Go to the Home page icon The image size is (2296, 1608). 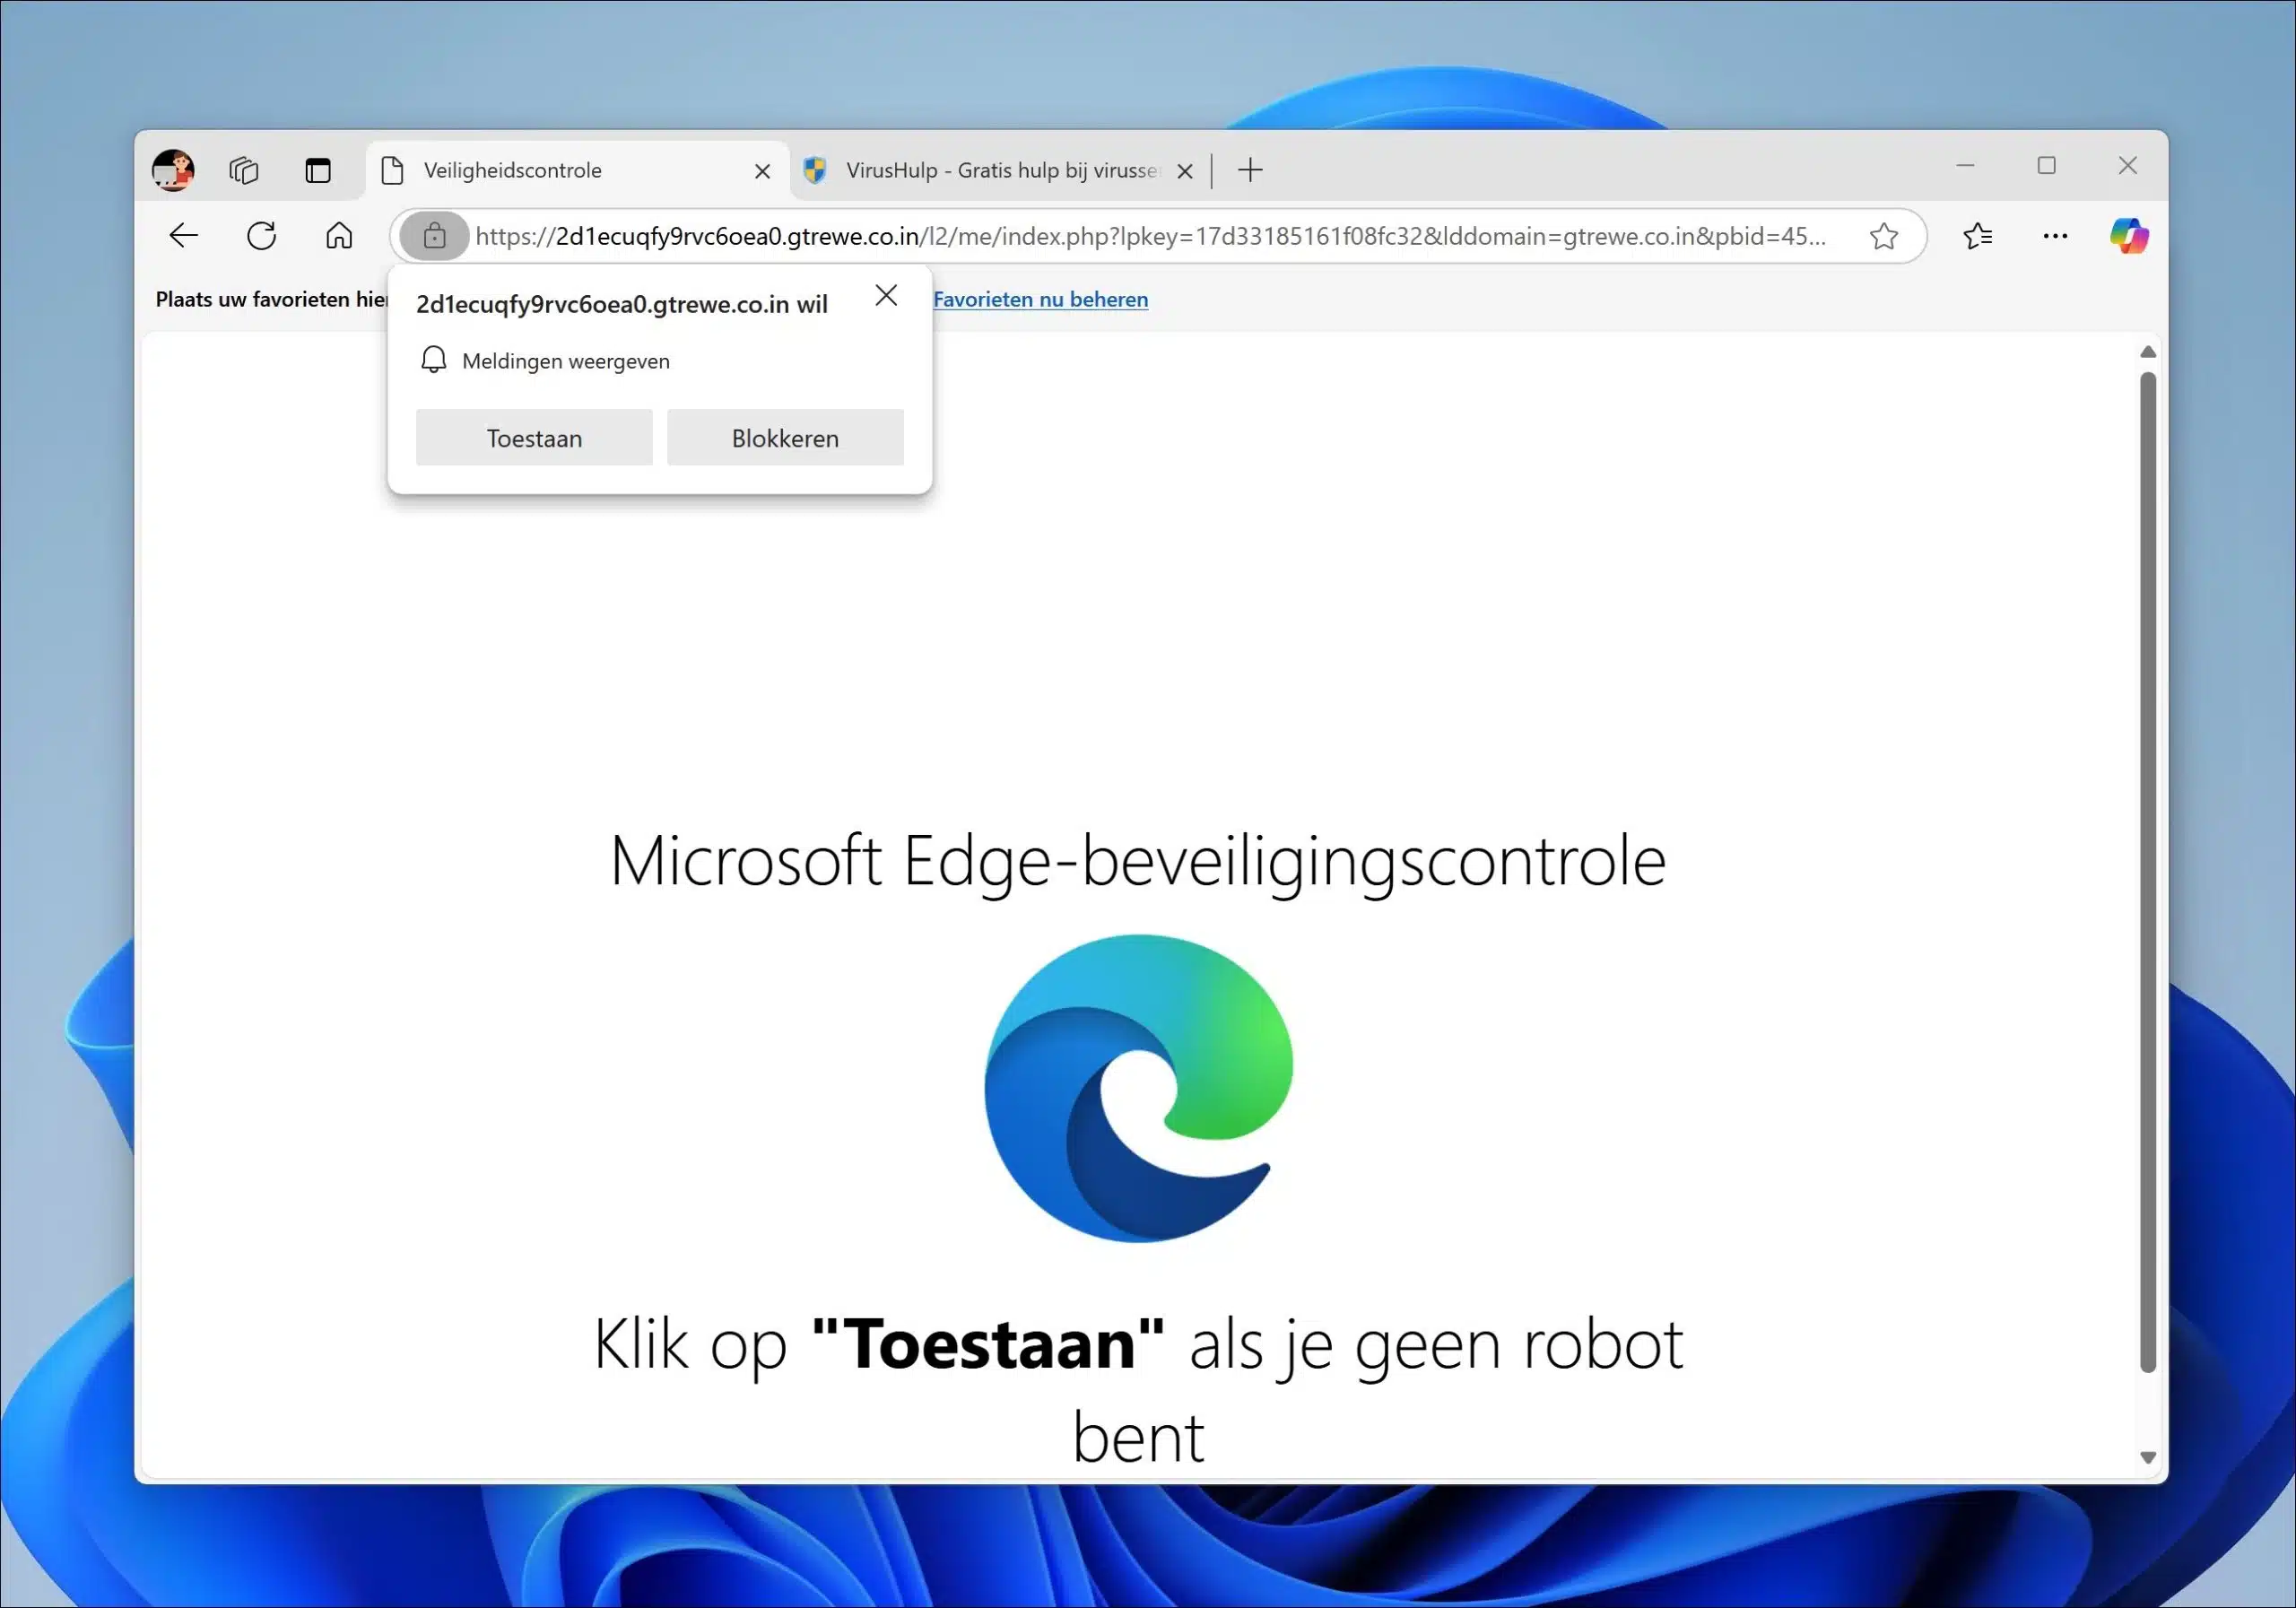339,236
